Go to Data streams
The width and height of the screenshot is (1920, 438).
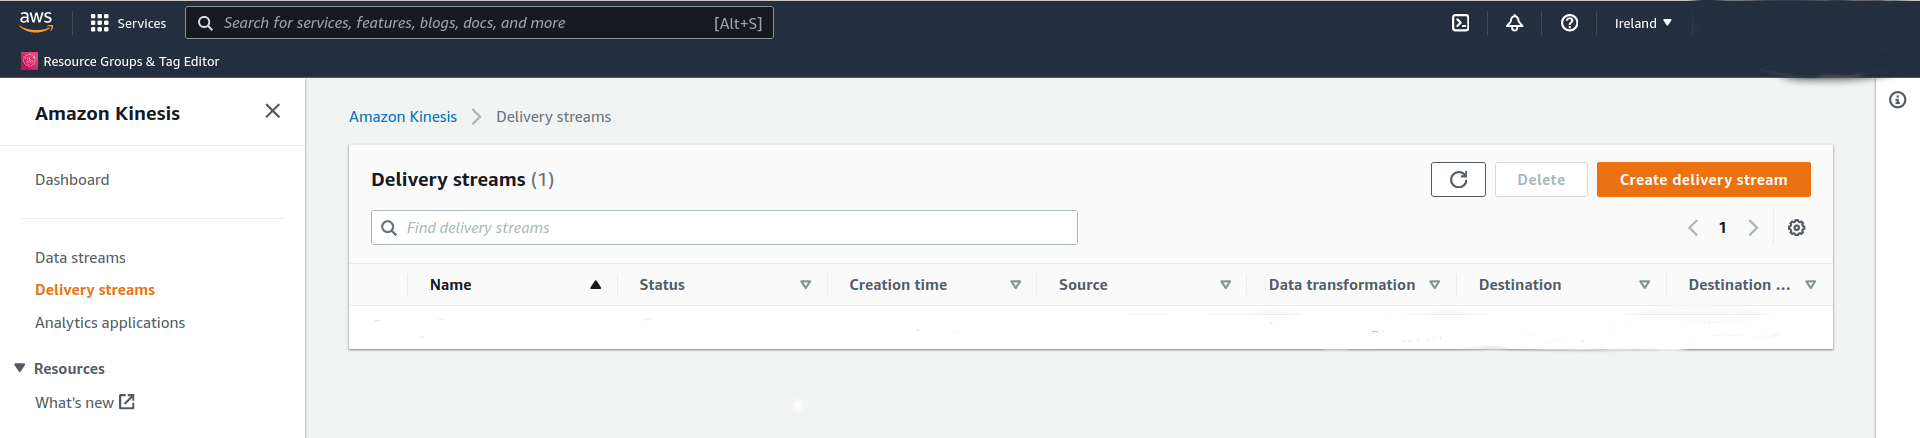(x=80, y=258)
